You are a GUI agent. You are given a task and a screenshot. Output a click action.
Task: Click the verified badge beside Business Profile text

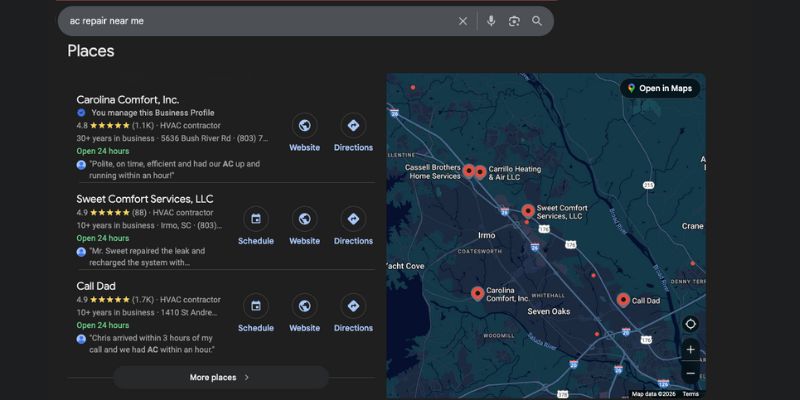point(81,113)
